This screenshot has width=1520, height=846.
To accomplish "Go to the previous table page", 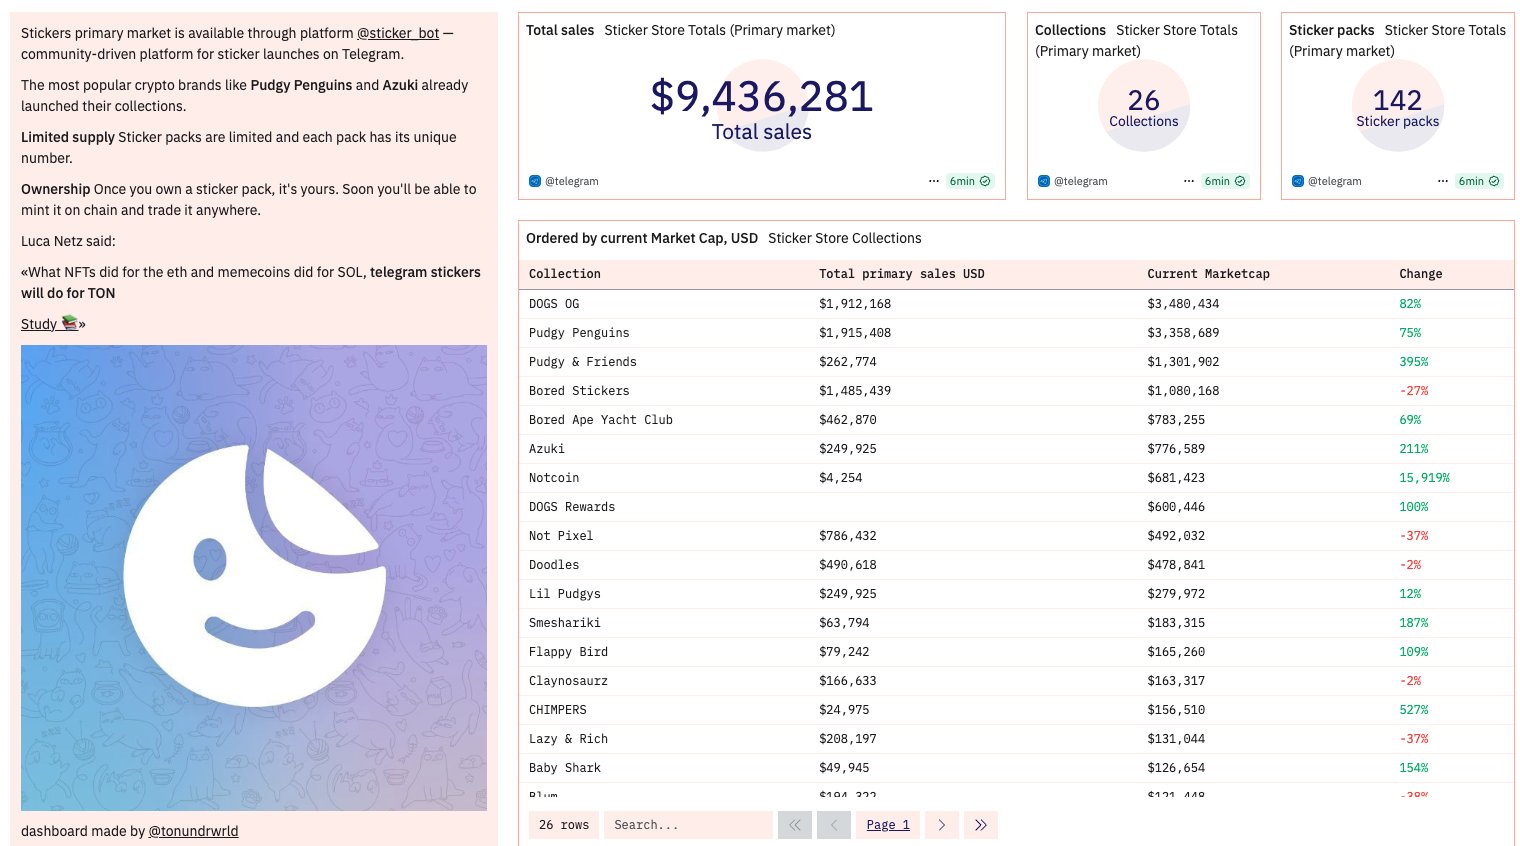I will [834, 825].
